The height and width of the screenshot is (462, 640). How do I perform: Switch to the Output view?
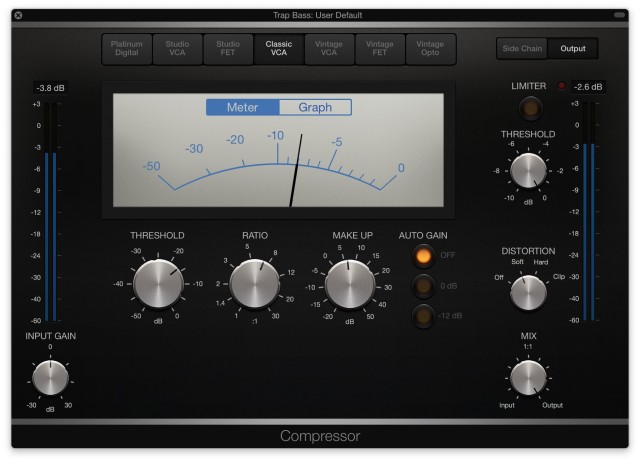point(573,48)
